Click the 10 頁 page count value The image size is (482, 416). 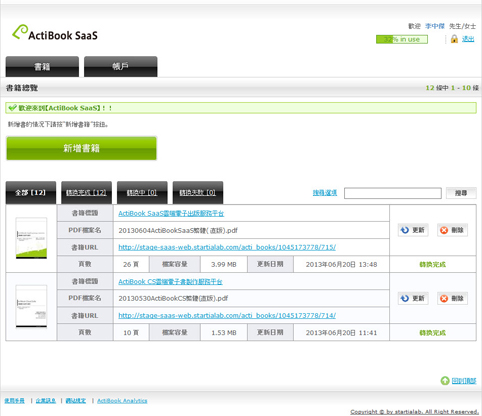131,333
